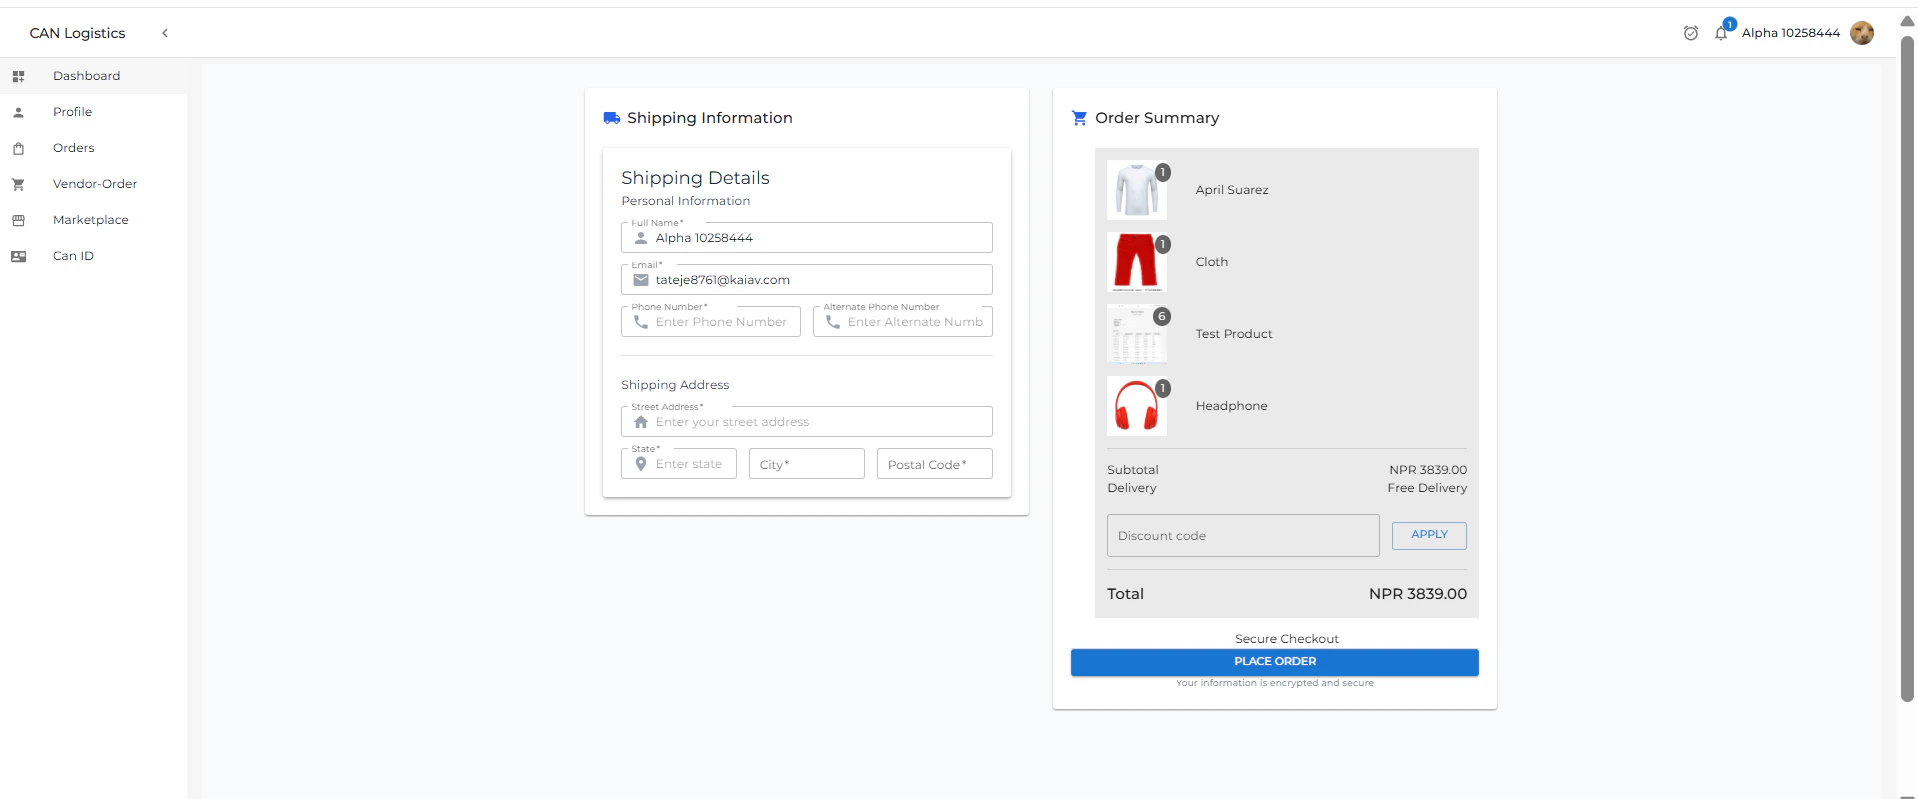The image size is (1918, 799).
Task: Click the Free Delivery text
Action: (x=1427, y=488)
